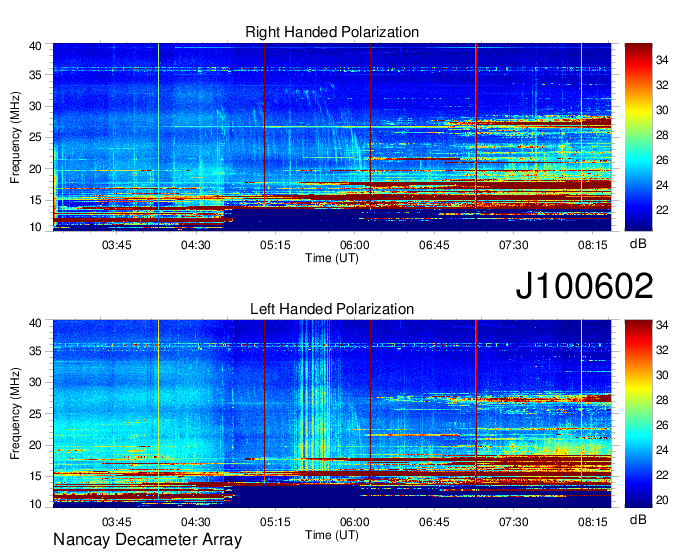Image resolution: width=680 pixels, height=552 pixels.
Task: Click 15 MHz tick on left-handed frequency axis
Action: [35, 477]
